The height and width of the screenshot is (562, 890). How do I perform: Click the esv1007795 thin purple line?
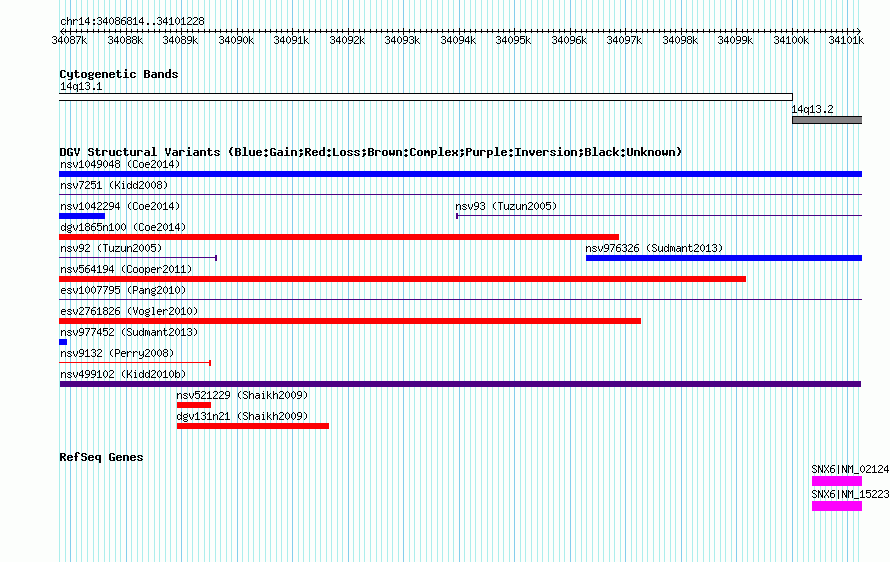(x=460, y=300)
